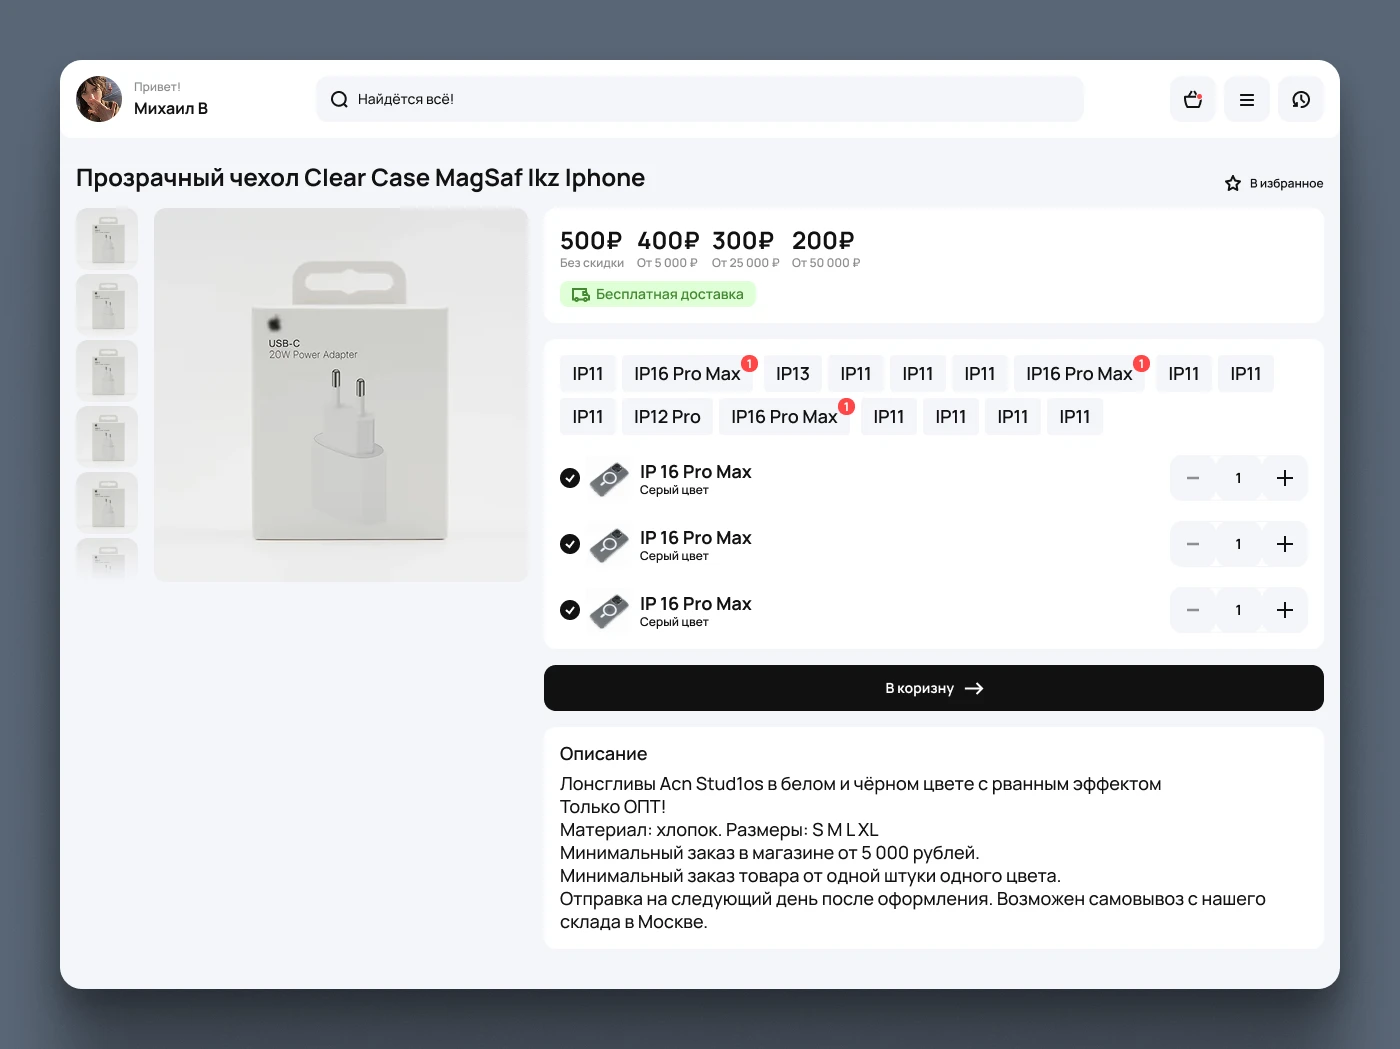Image resolution: width=1400 pixels, height=1049 pixels.
Task: Click the Найдётся всё search field
Action: [x=700, y=99]
